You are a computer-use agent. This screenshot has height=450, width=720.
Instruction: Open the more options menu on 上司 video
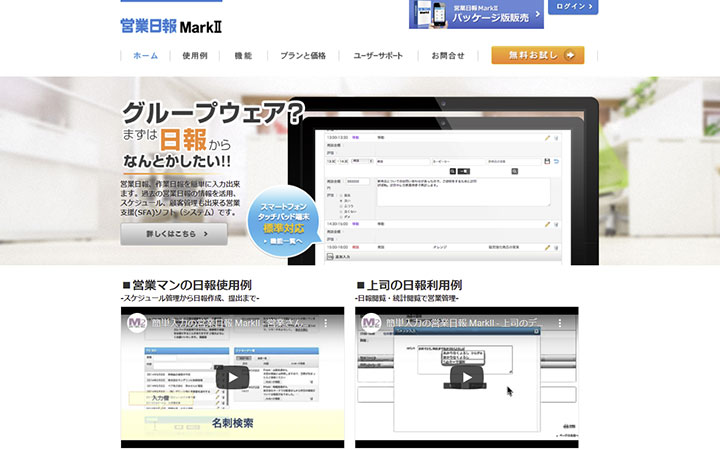(560, 323)
